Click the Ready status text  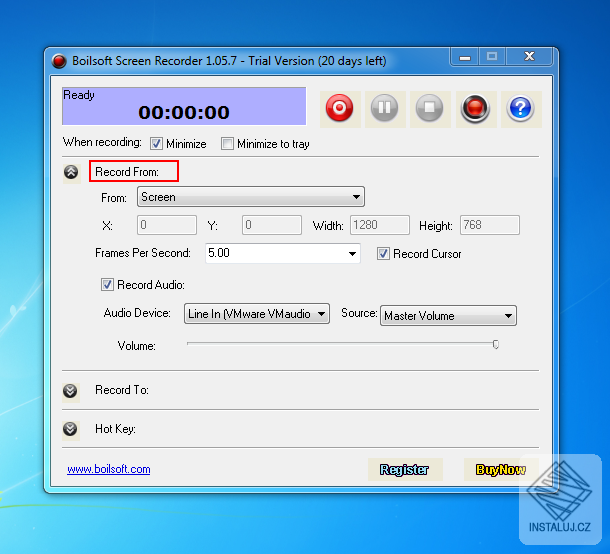tap(79, 95)
